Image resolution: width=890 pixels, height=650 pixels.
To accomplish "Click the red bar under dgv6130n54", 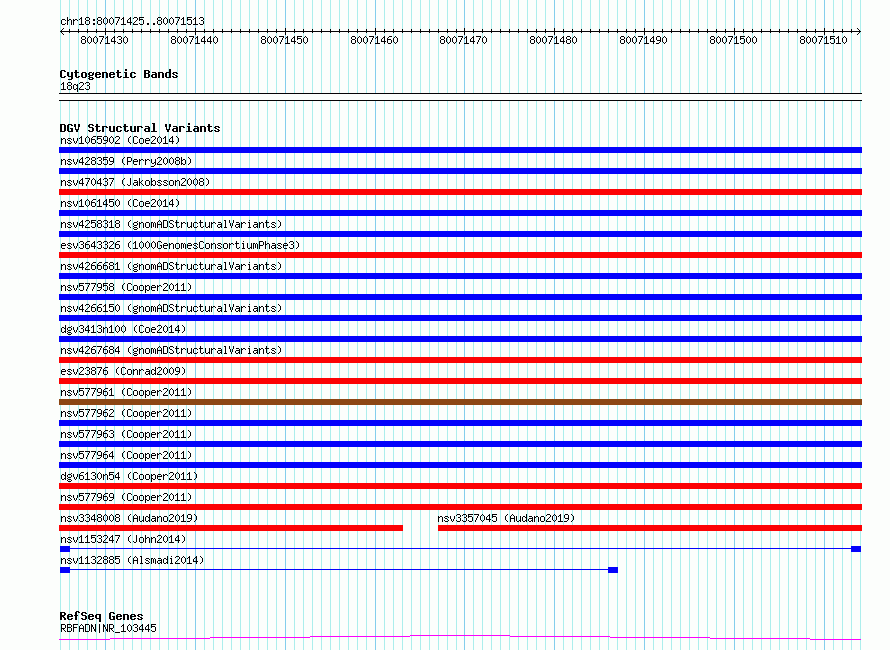I will (460, 486).
